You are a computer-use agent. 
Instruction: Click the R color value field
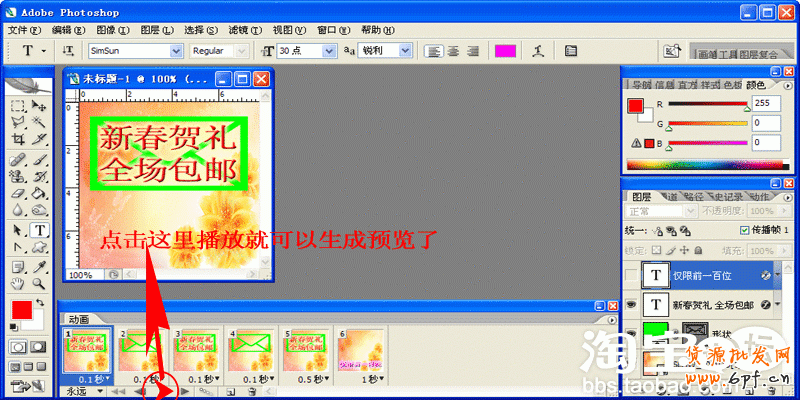766,103
